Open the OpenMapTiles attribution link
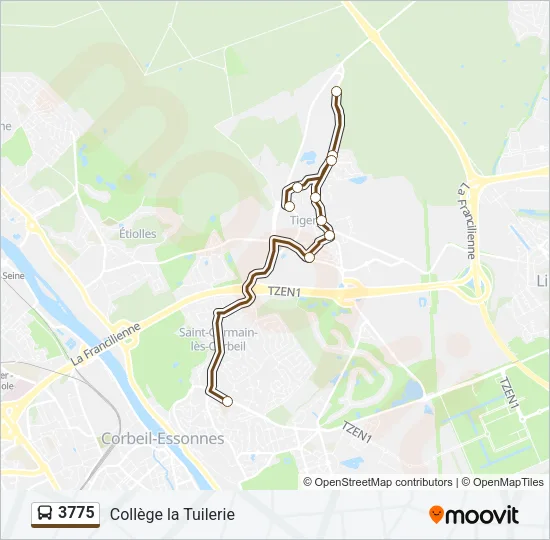 tap(503, 482)
